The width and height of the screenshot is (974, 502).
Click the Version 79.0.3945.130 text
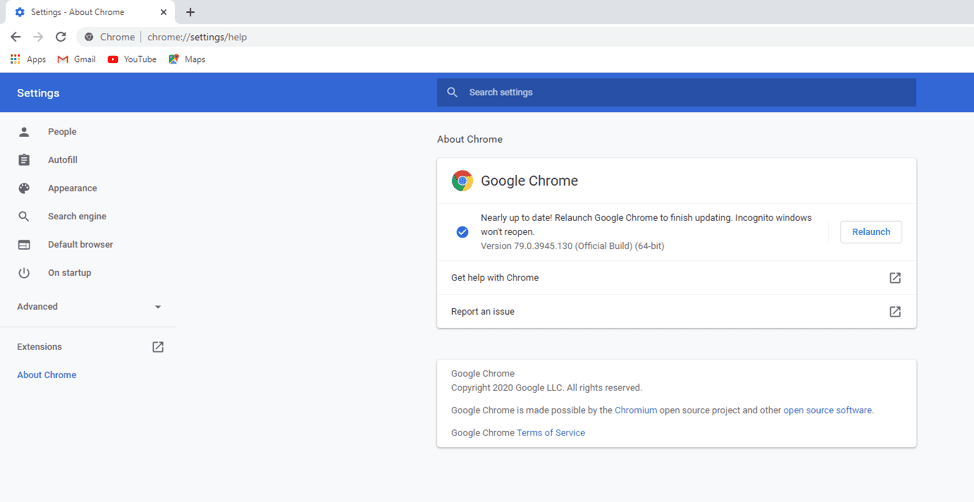point(573,246)
